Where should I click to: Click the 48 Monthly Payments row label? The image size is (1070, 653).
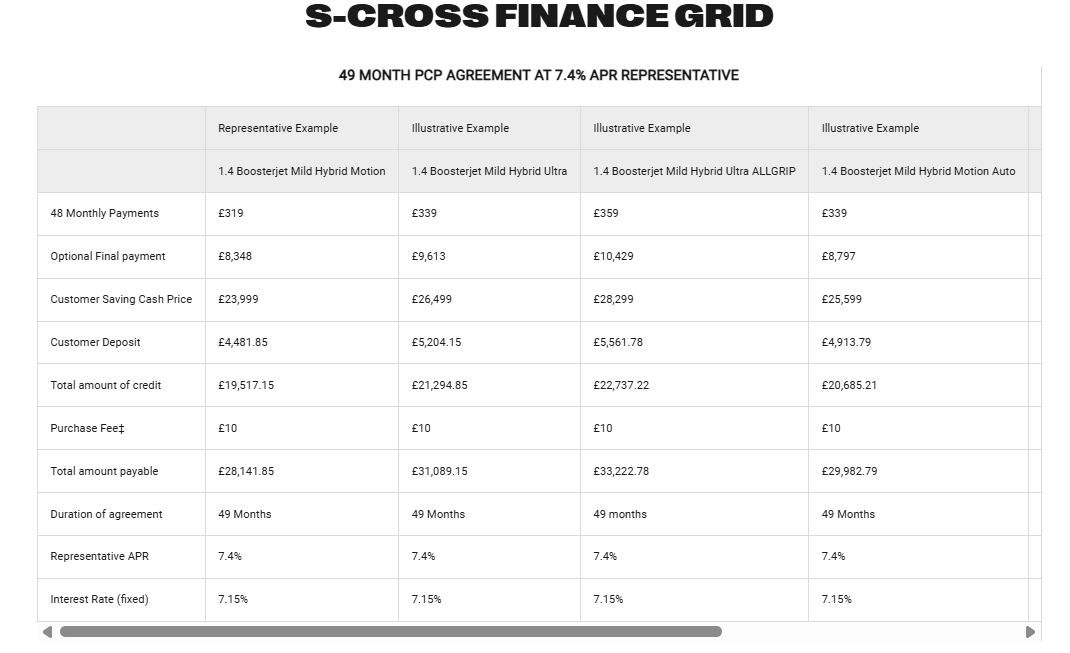[x=105, y=213]
